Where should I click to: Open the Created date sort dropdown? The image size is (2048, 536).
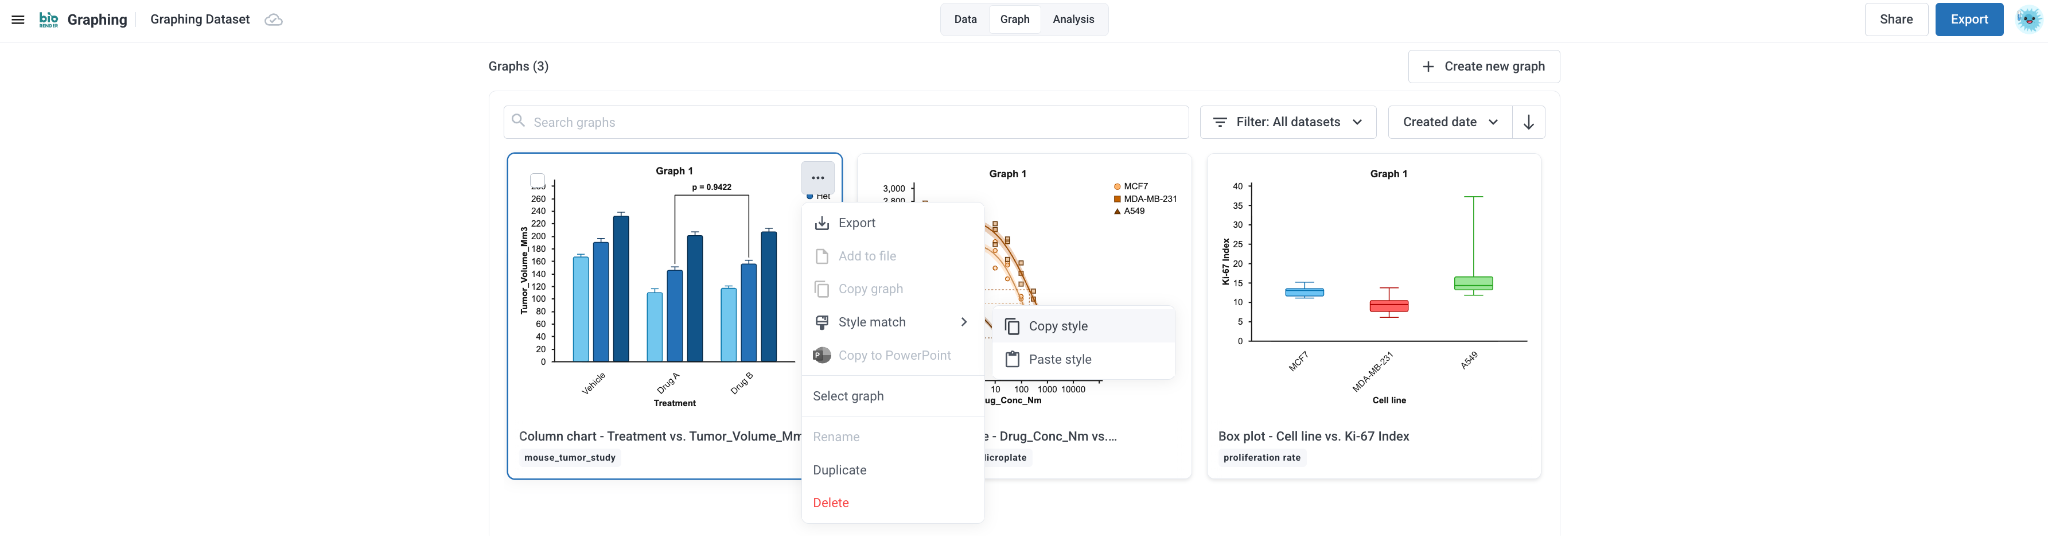pyautogui.click(x=1450, y=122)
